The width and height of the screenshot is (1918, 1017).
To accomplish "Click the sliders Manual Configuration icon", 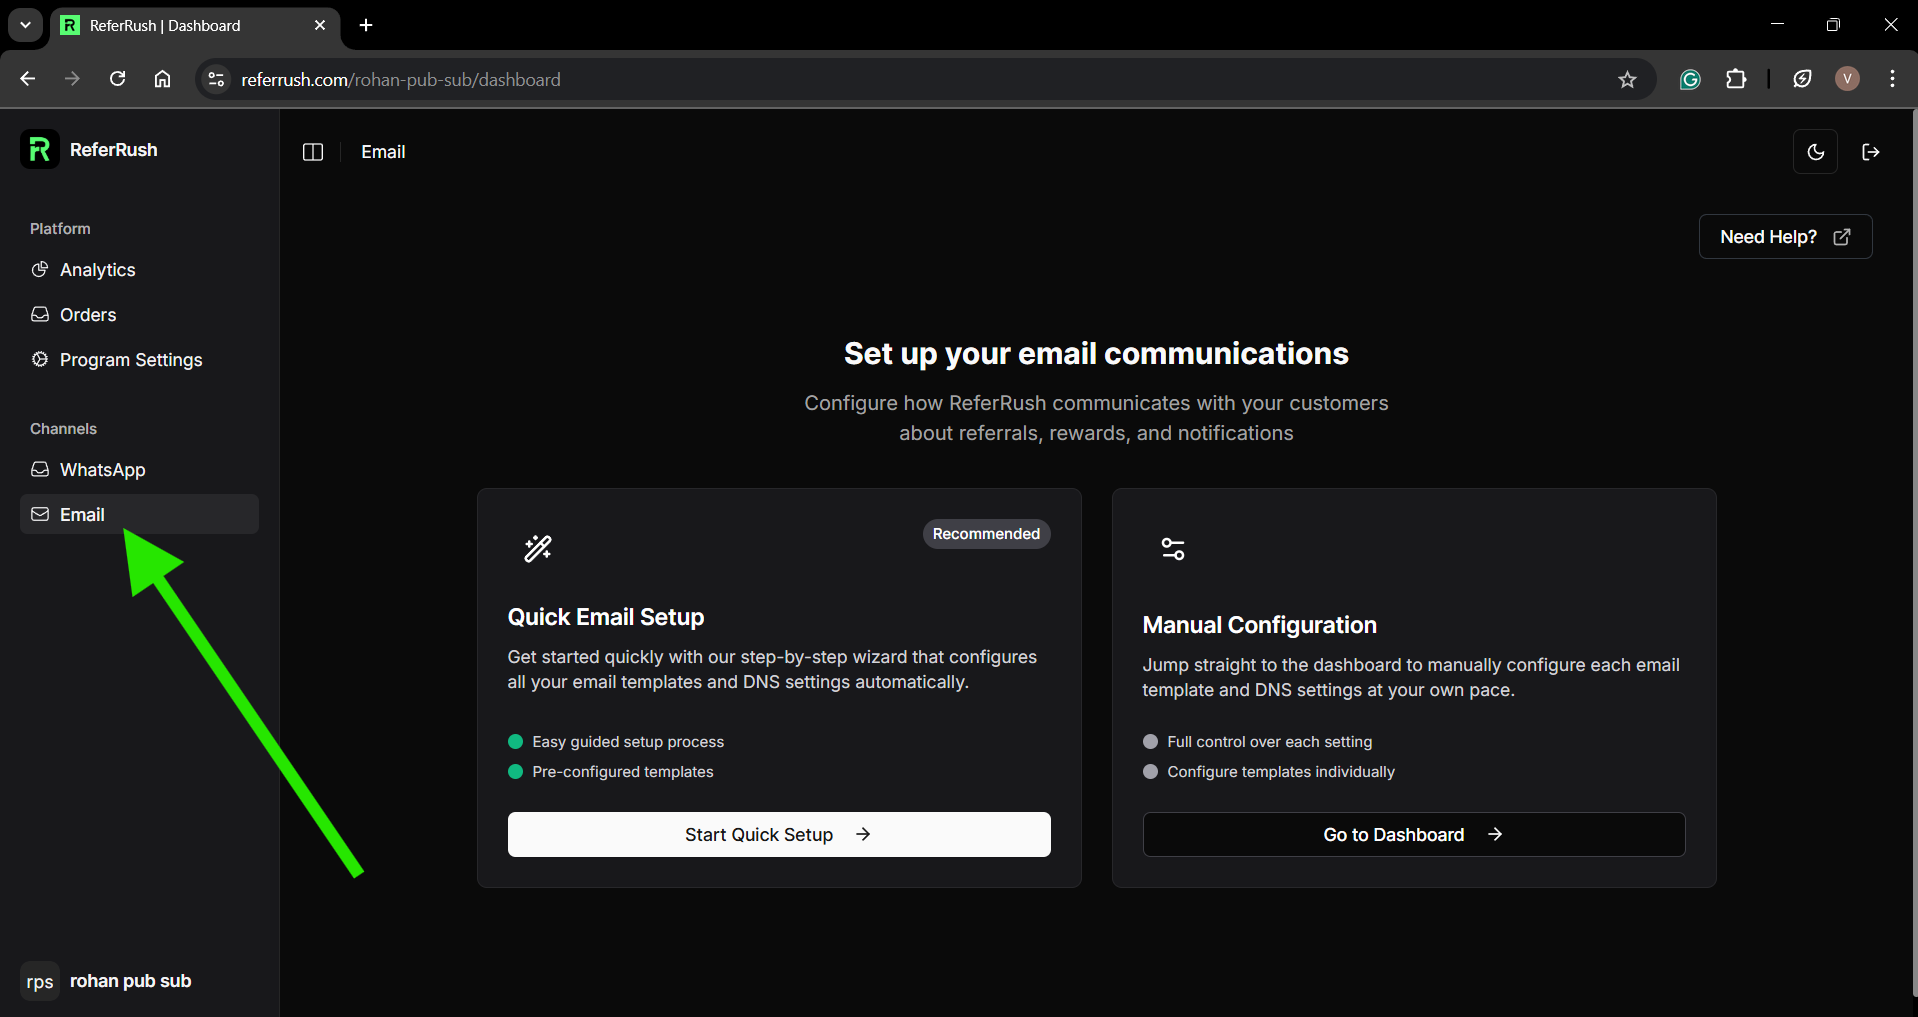I will pos(1173,548).
